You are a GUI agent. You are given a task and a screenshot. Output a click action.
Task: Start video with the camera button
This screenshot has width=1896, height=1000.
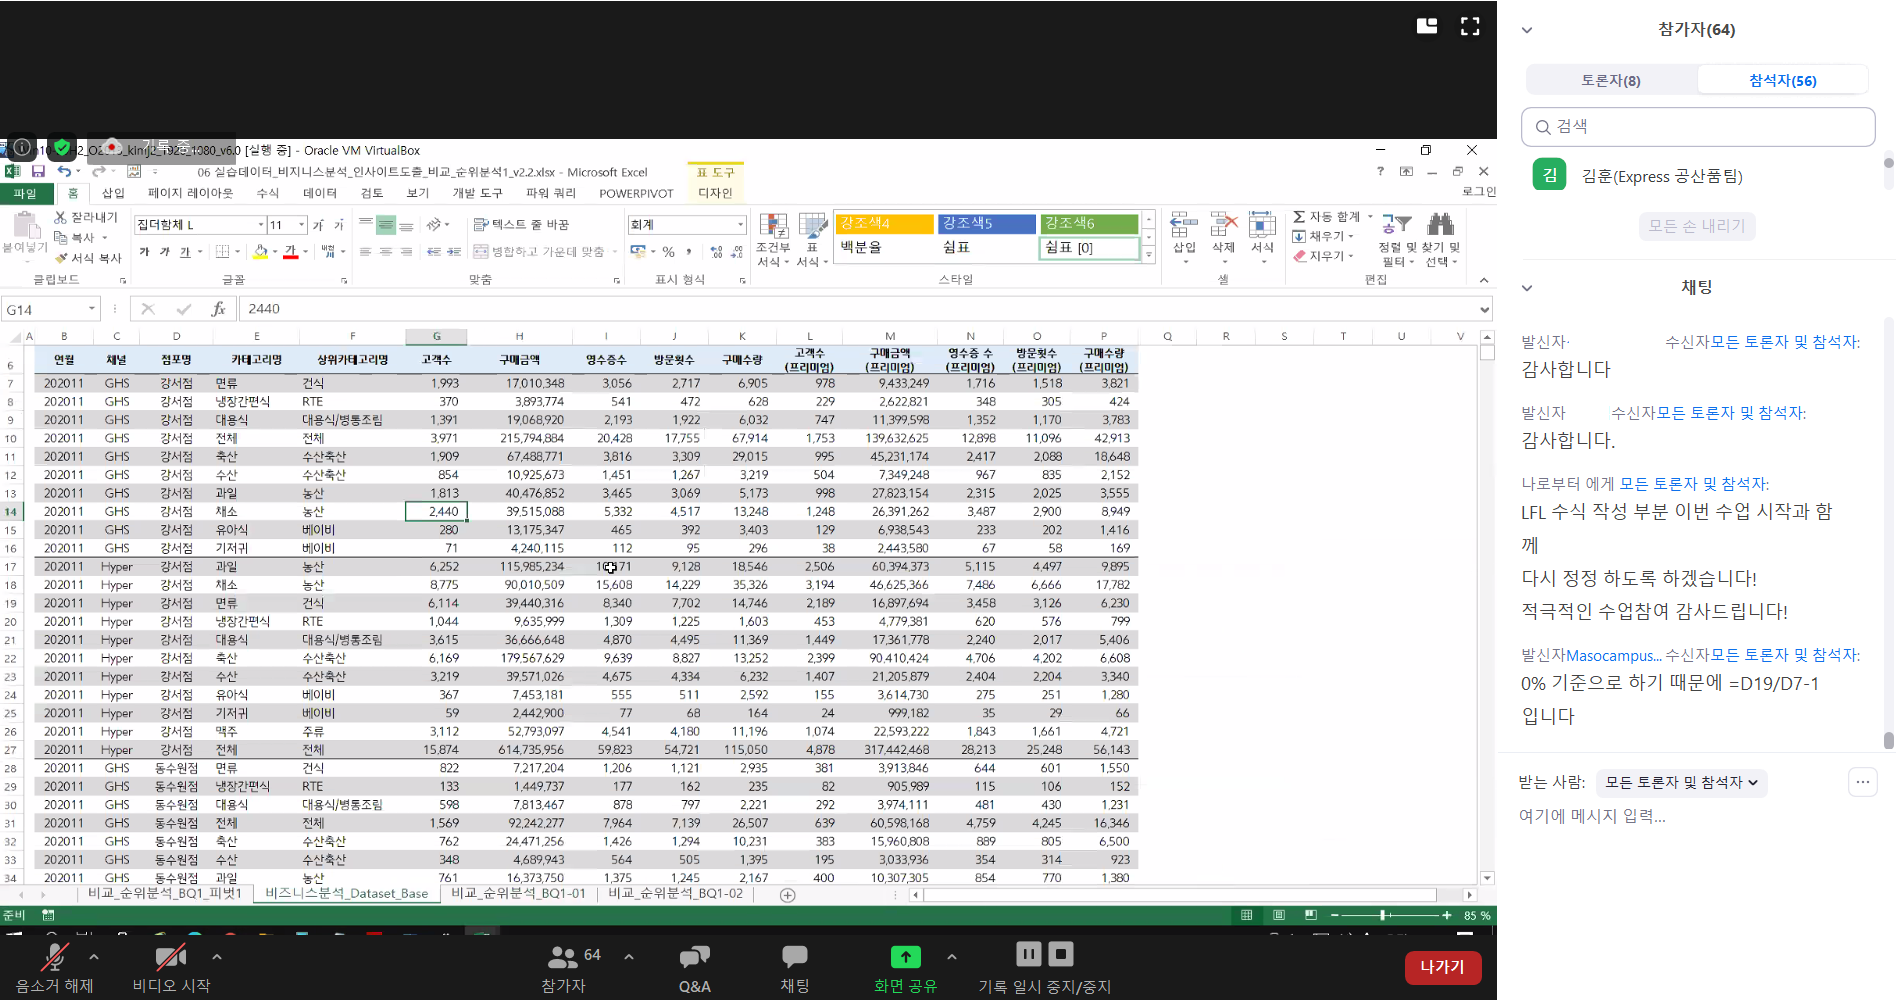(171, 959)
